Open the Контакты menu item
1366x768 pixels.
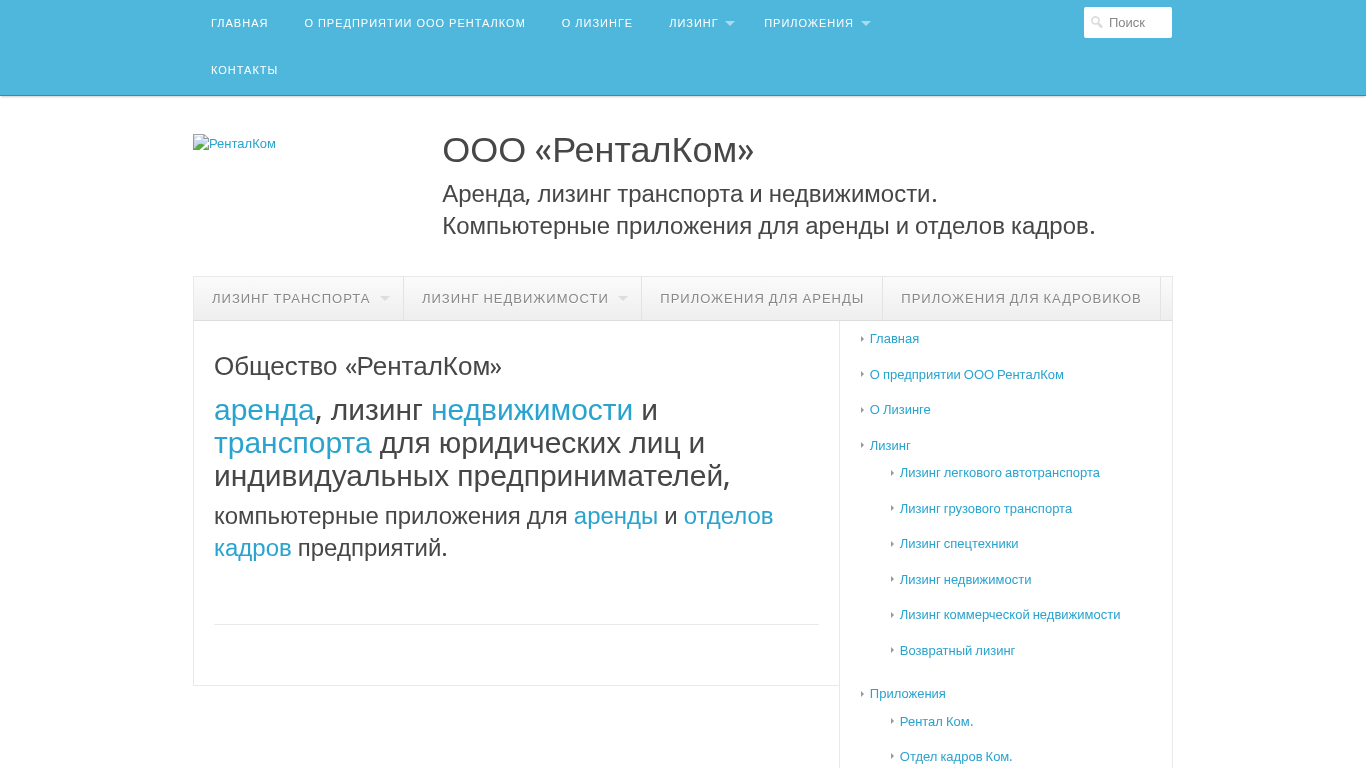244,70
